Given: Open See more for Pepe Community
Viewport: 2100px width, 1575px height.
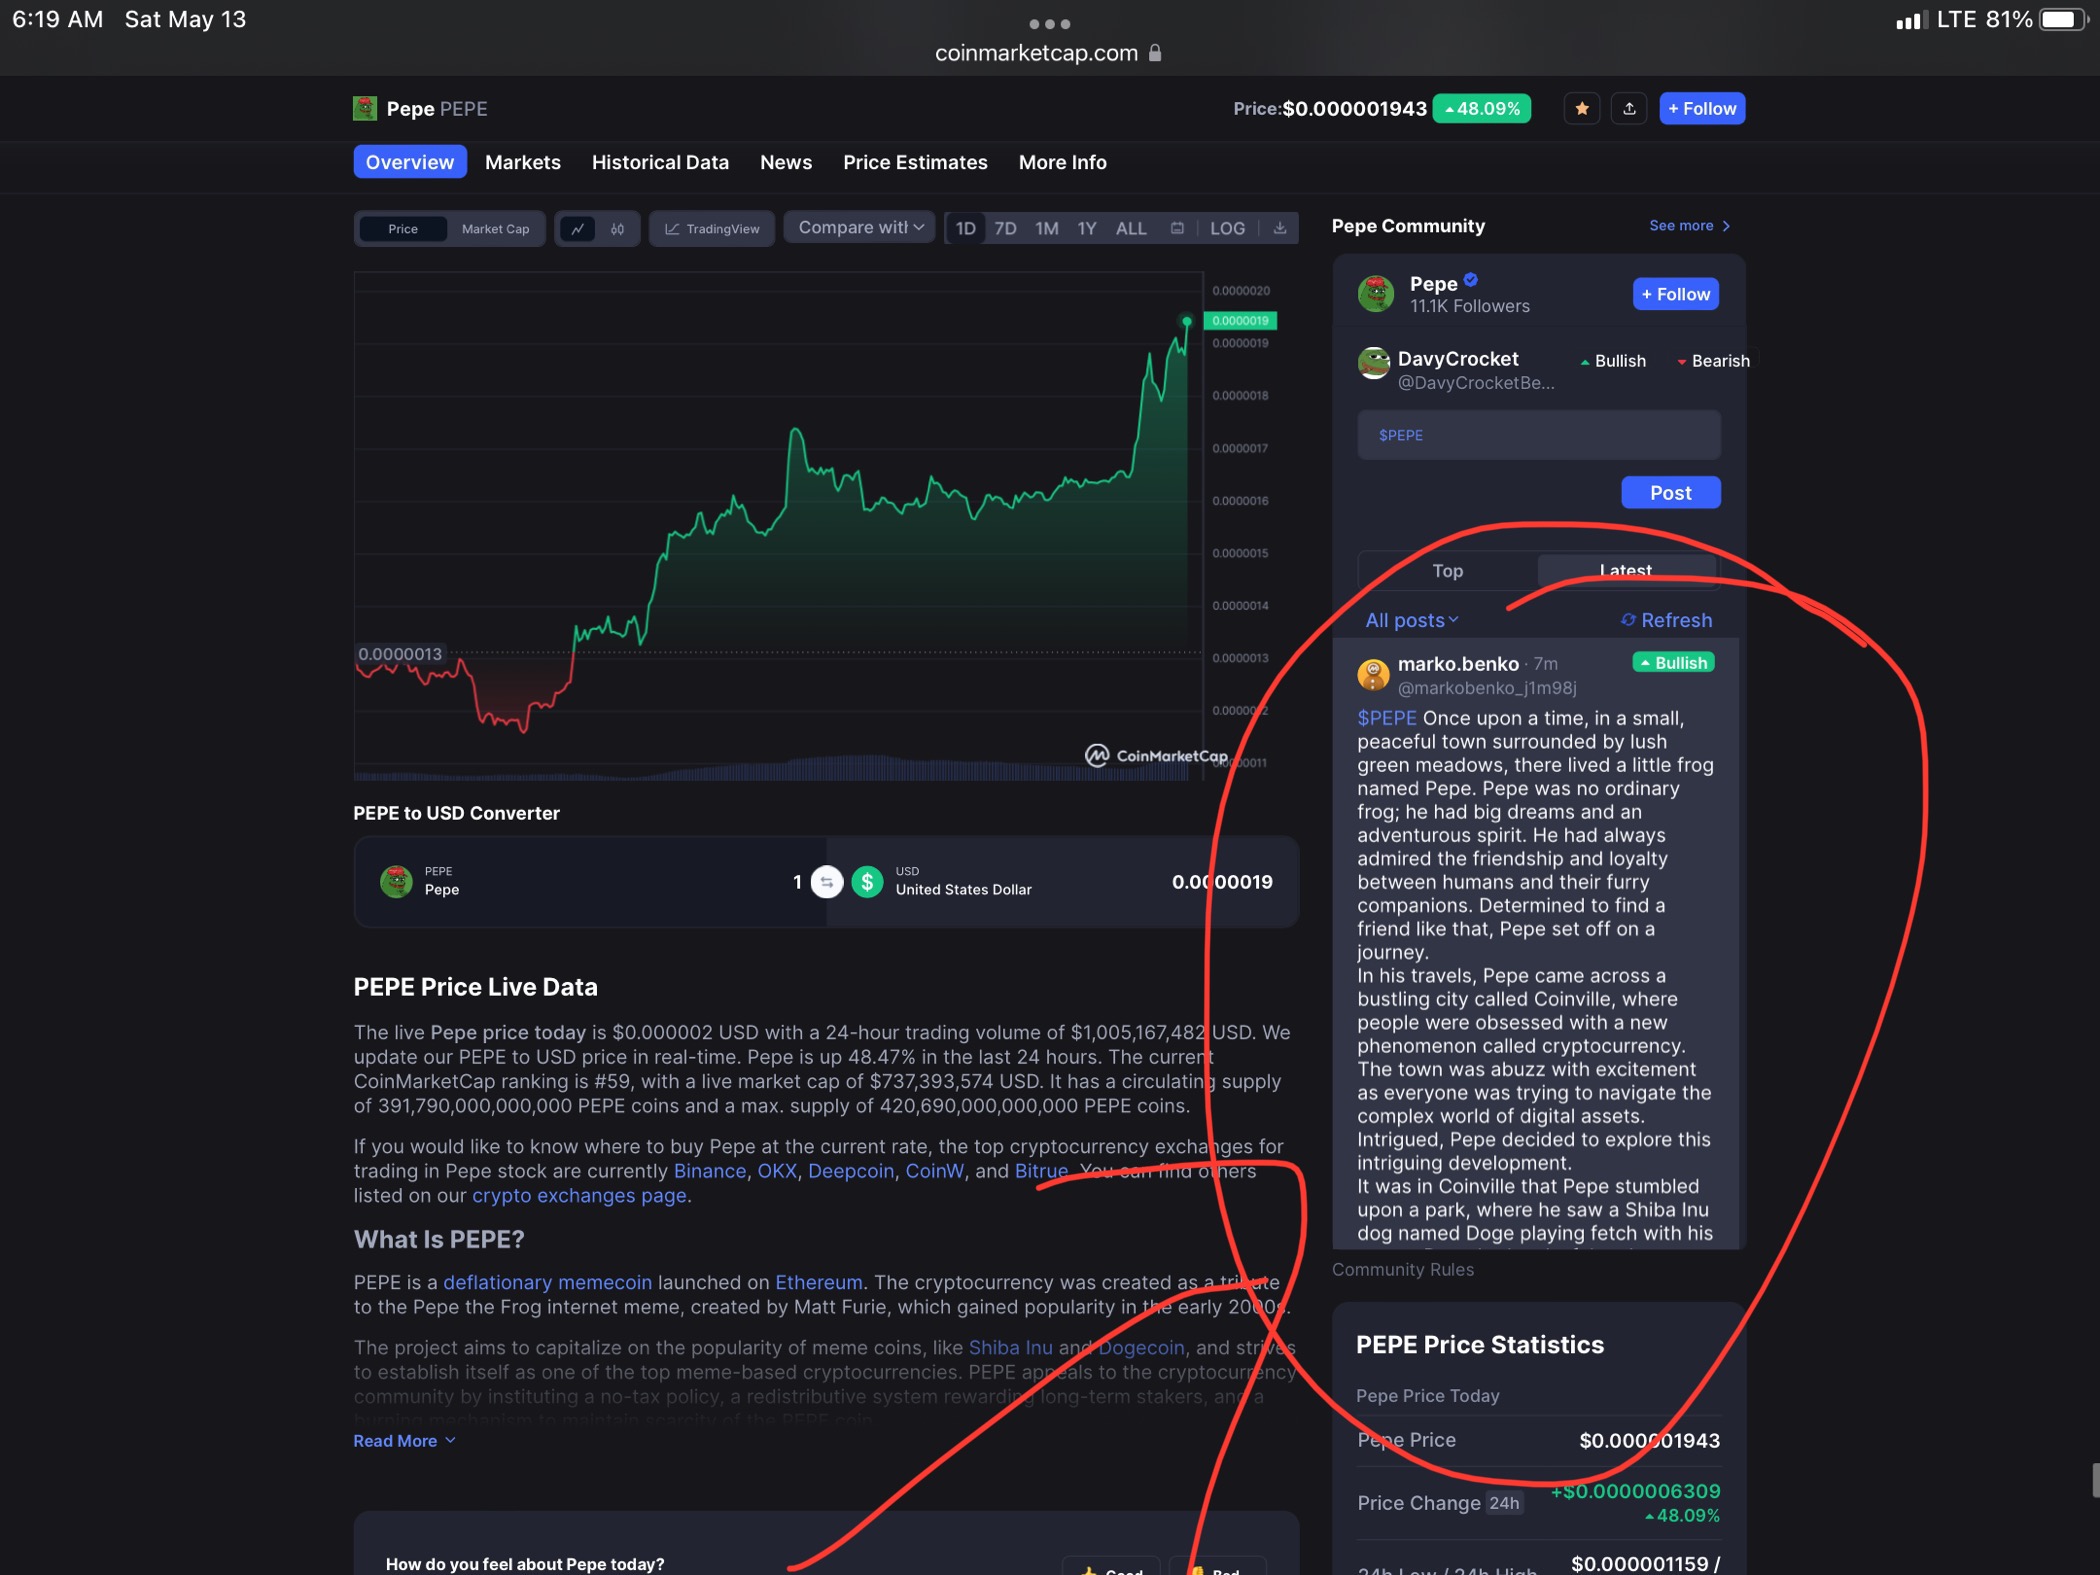Looking at the screenshot, I should click(x=1689, y=226).
